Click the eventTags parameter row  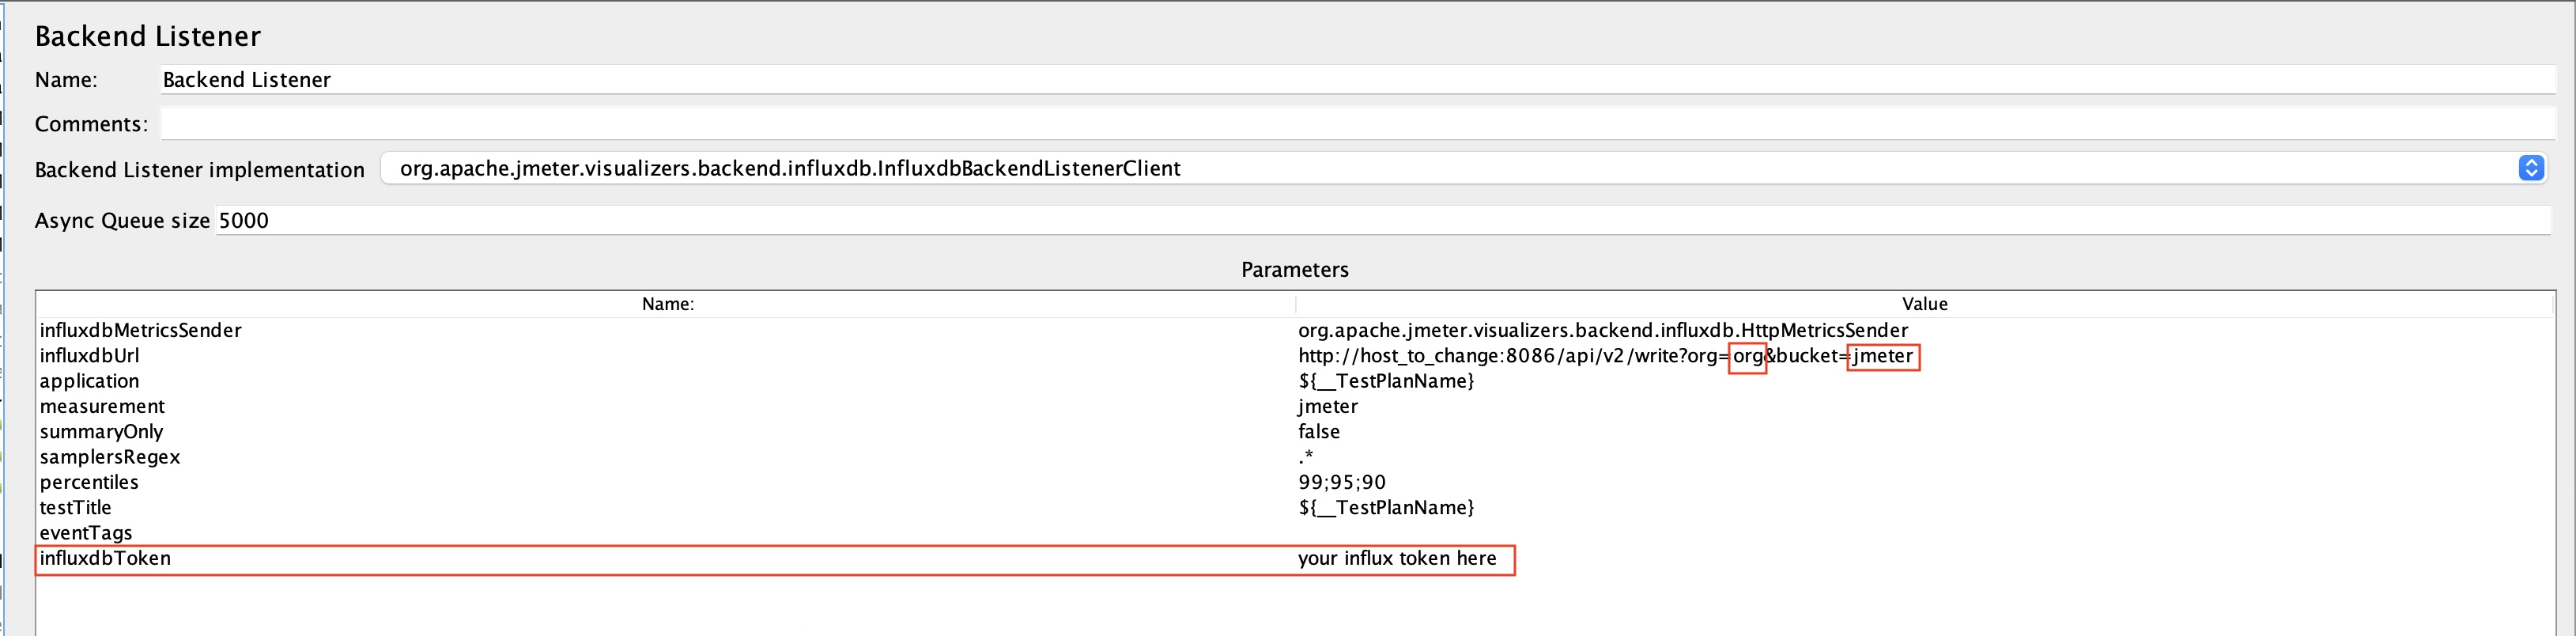click(86, 534)
